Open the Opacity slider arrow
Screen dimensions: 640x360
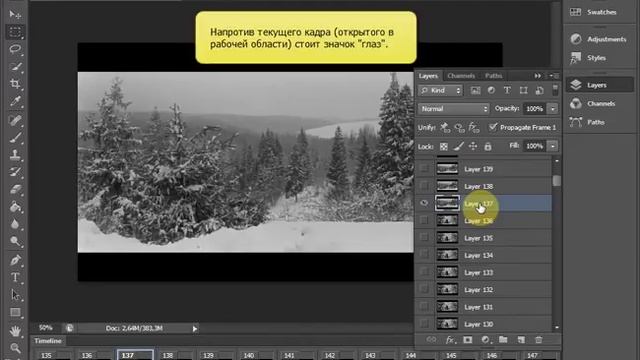coord(553,109)
